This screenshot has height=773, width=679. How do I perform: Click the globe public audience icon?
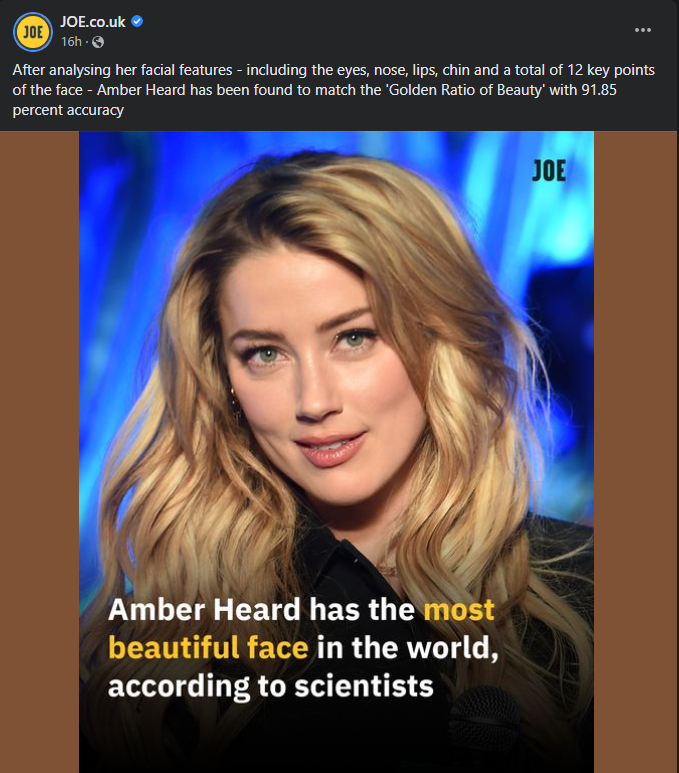pos(98,42)
